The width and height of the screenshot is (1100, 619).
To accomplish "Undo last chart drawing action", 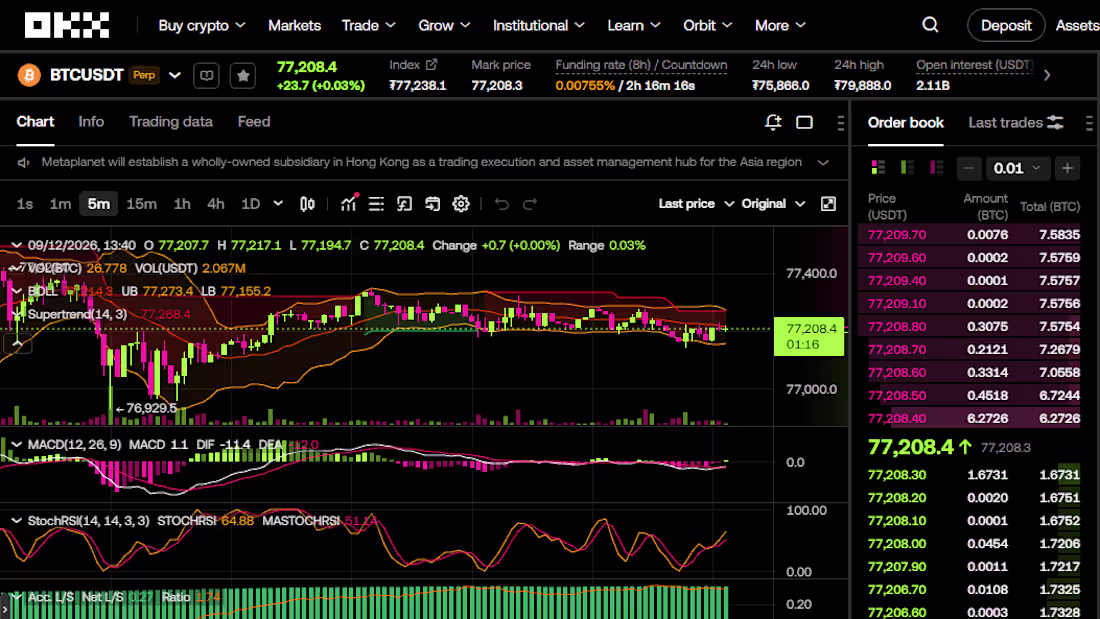I will click(502, 204).
